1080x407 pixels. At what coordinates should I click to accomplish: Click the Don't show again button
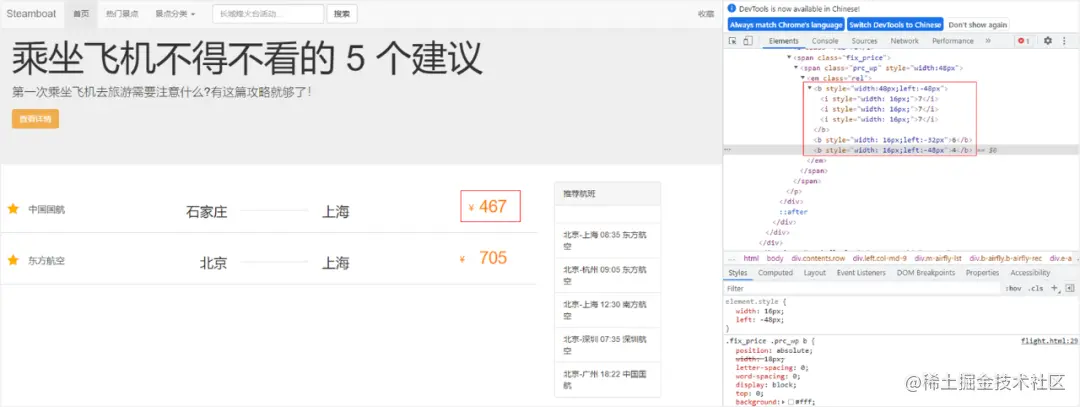pos(977,25)
